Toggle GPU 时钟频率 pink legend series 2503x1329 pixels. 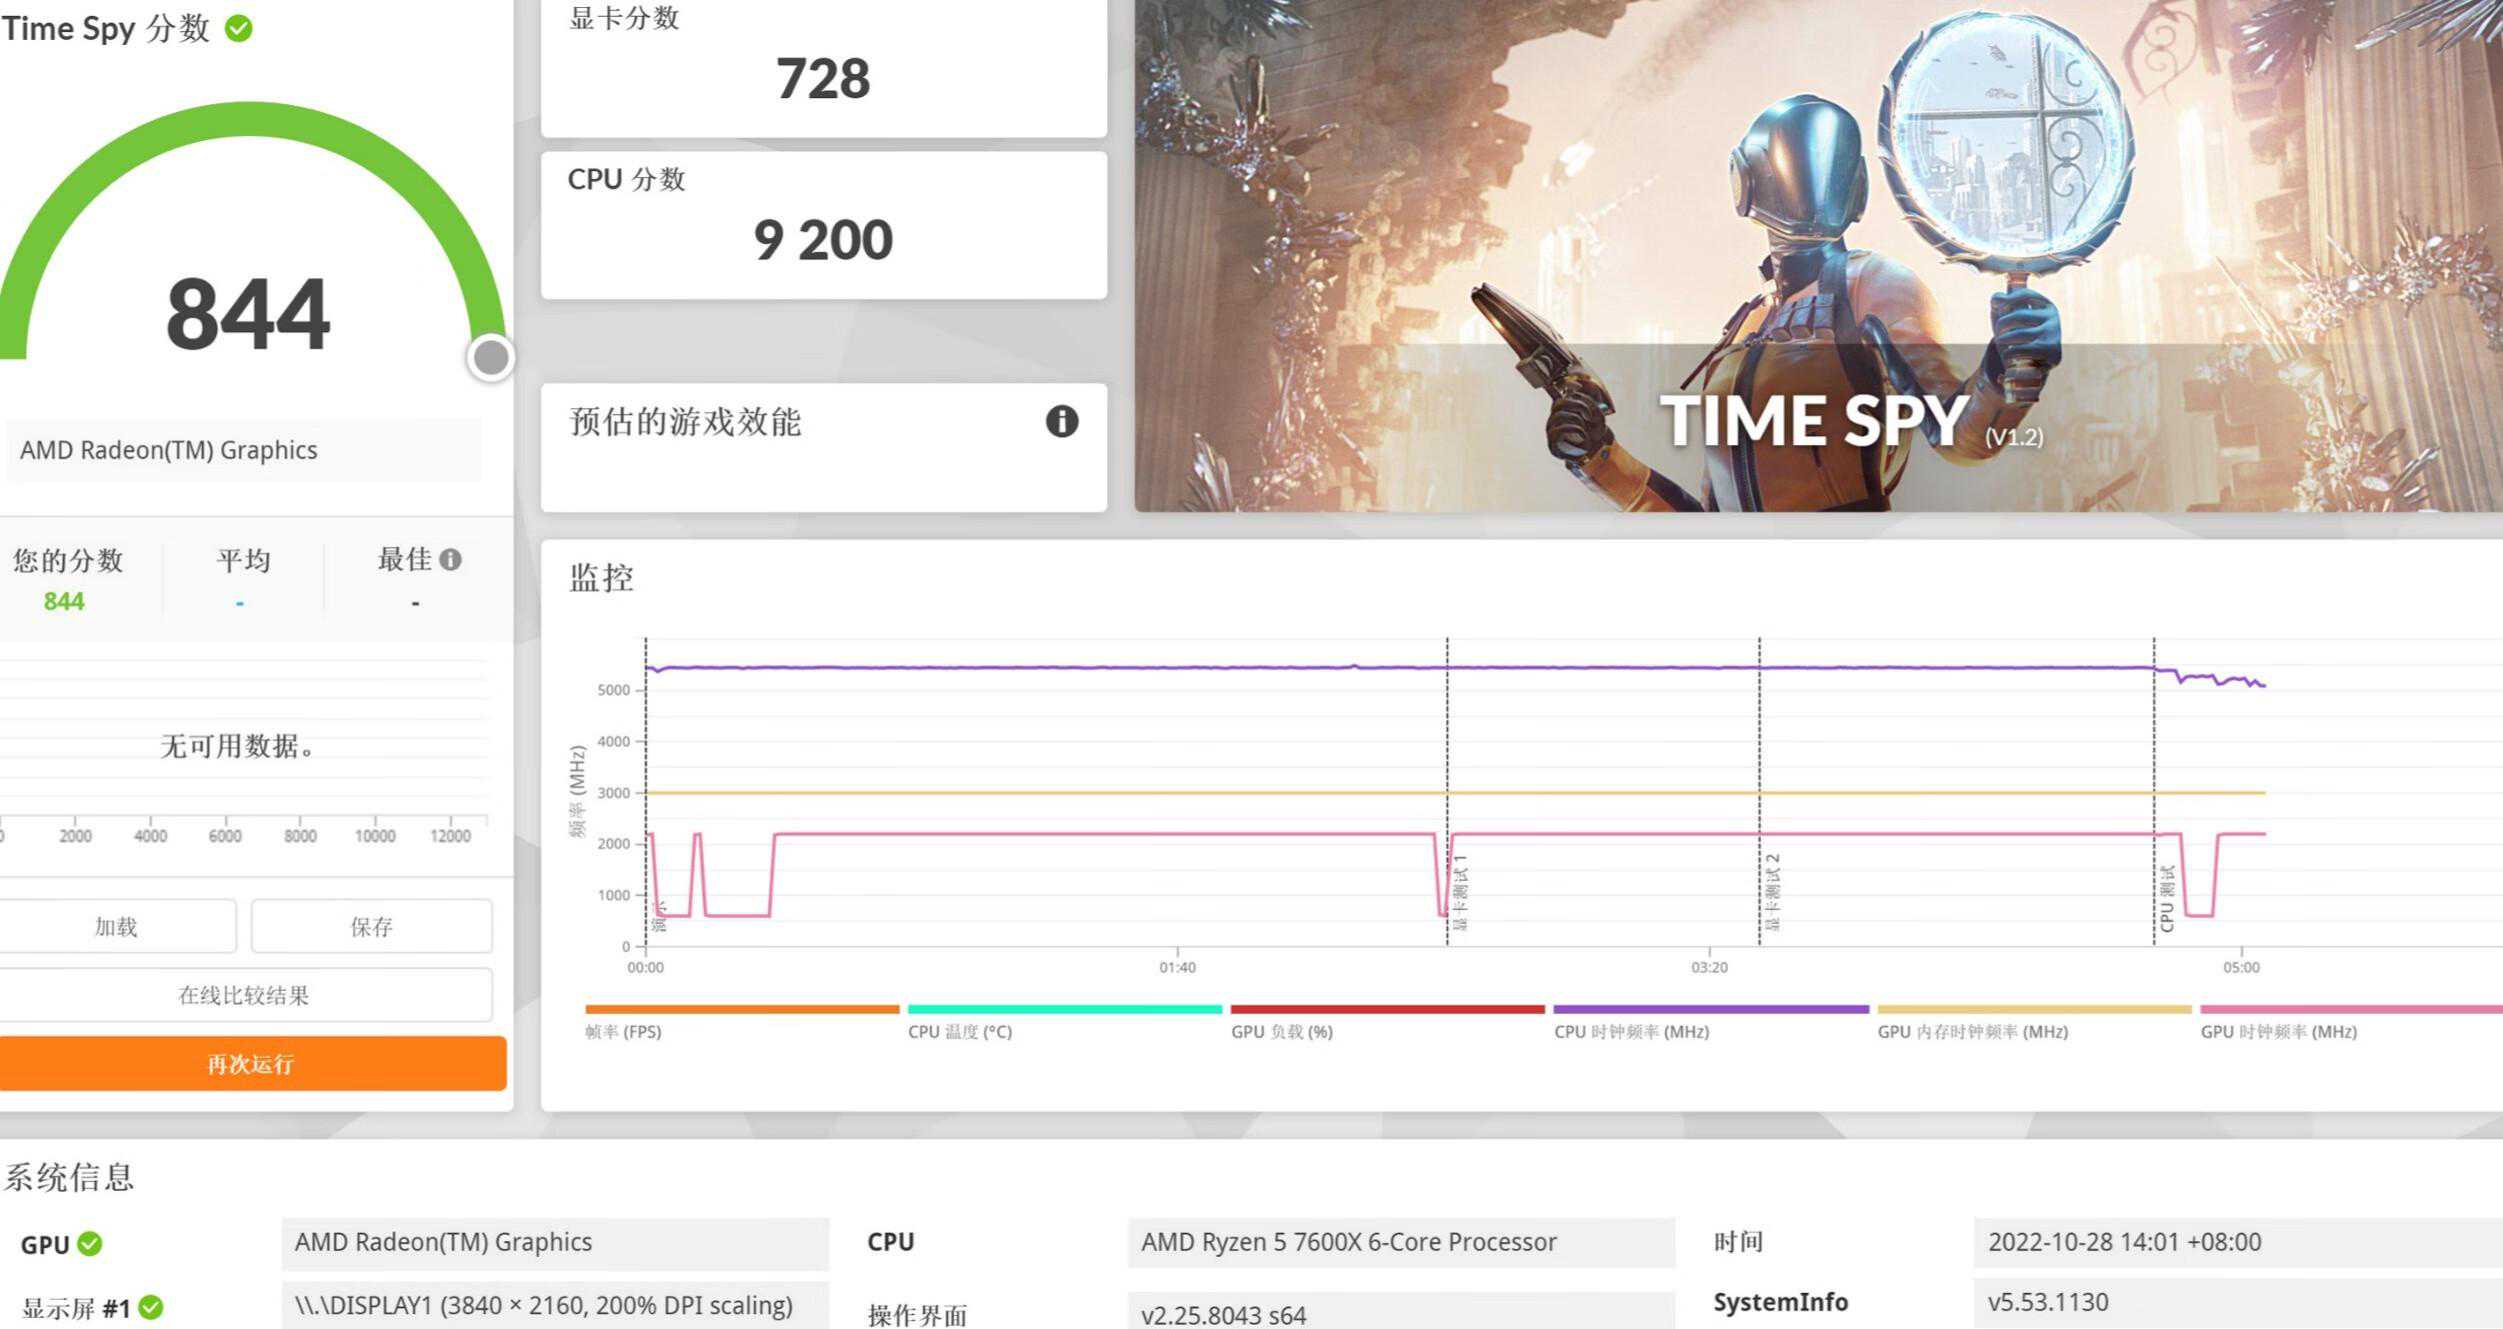pyautogui.click(x=2278, y=1031)
